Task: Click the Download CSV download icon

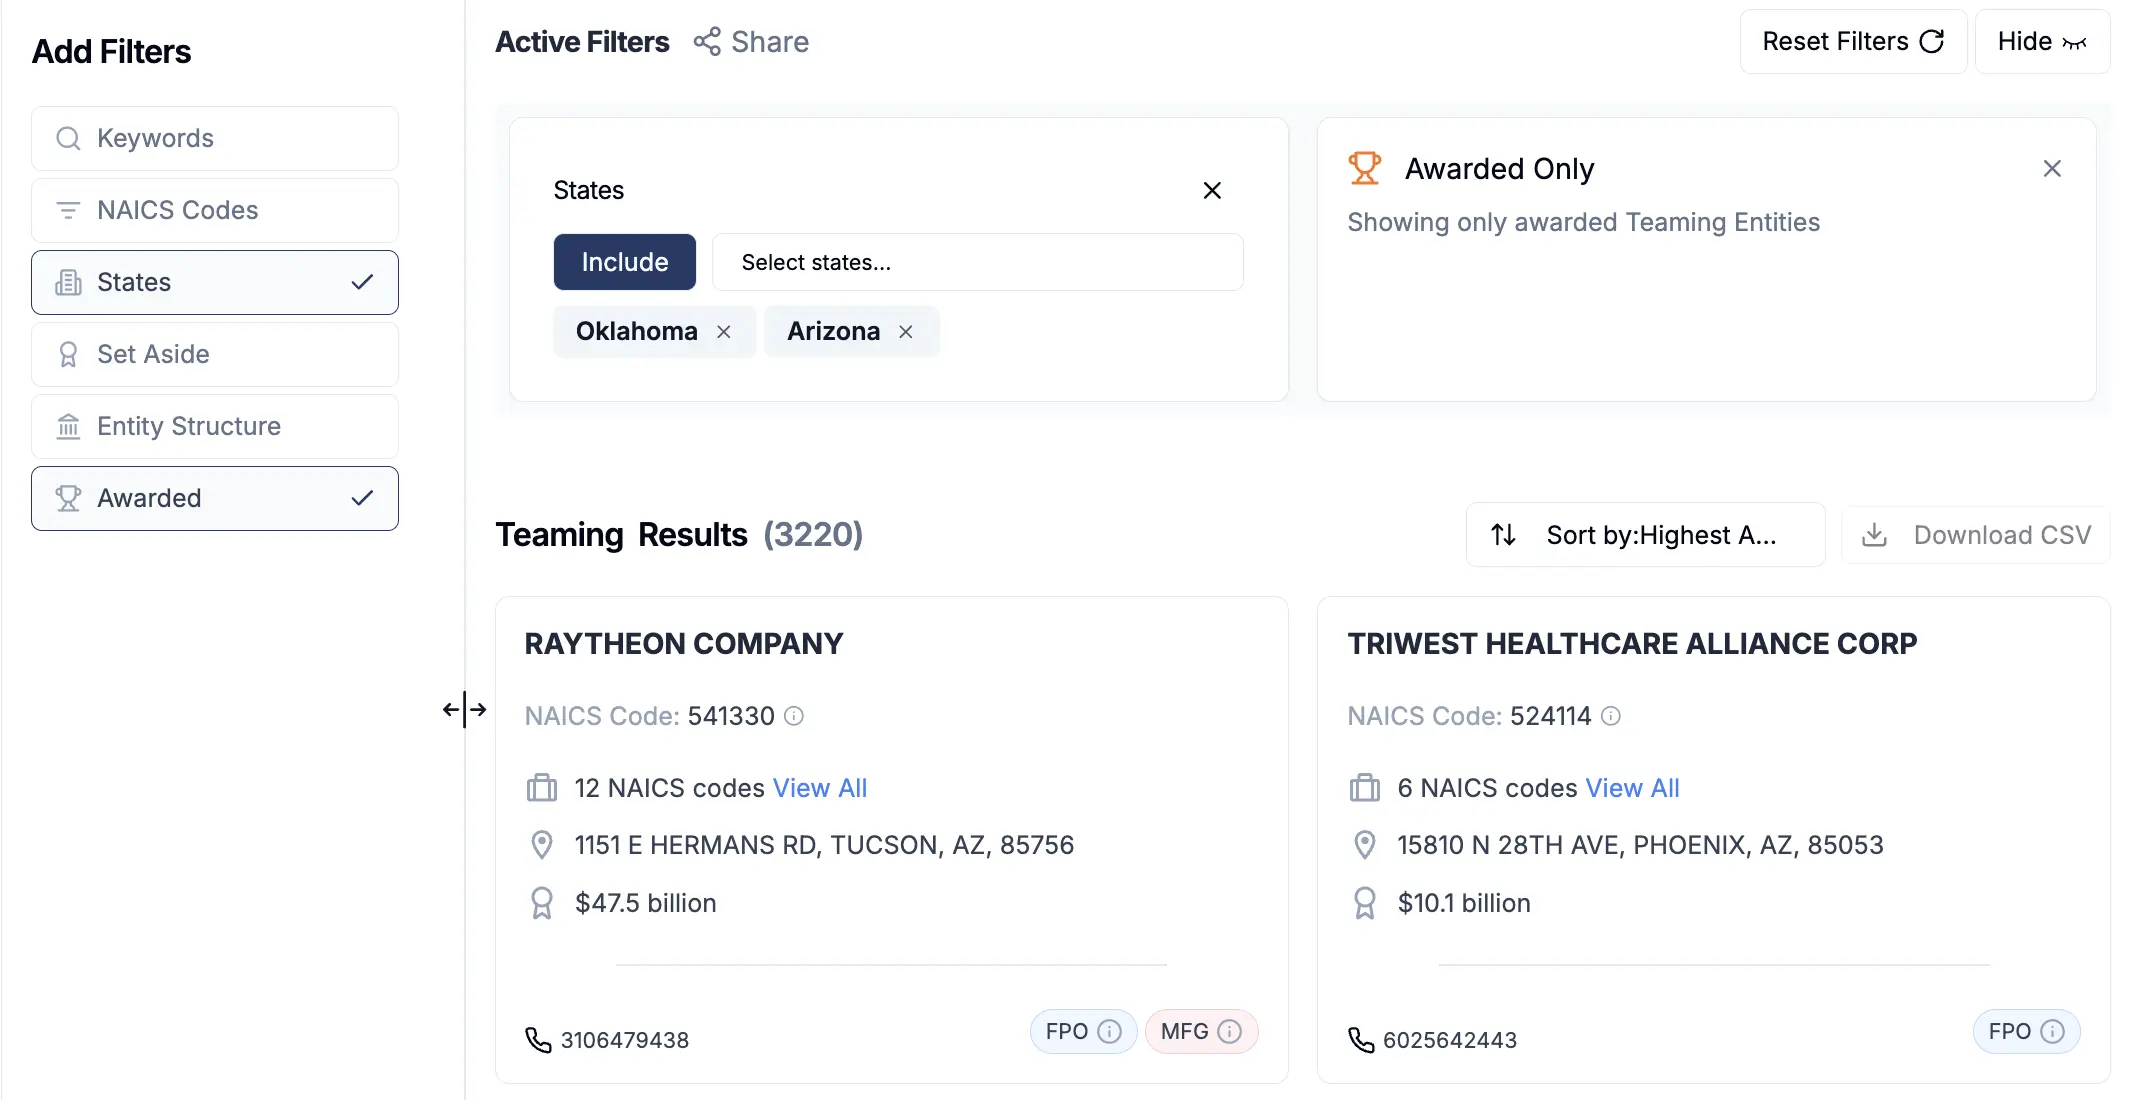Action: coord(1875,535)
